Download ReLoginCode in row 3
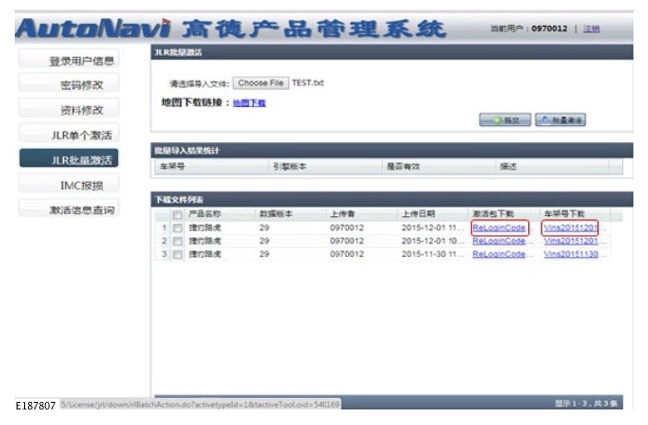 click(x=499, y=254)
